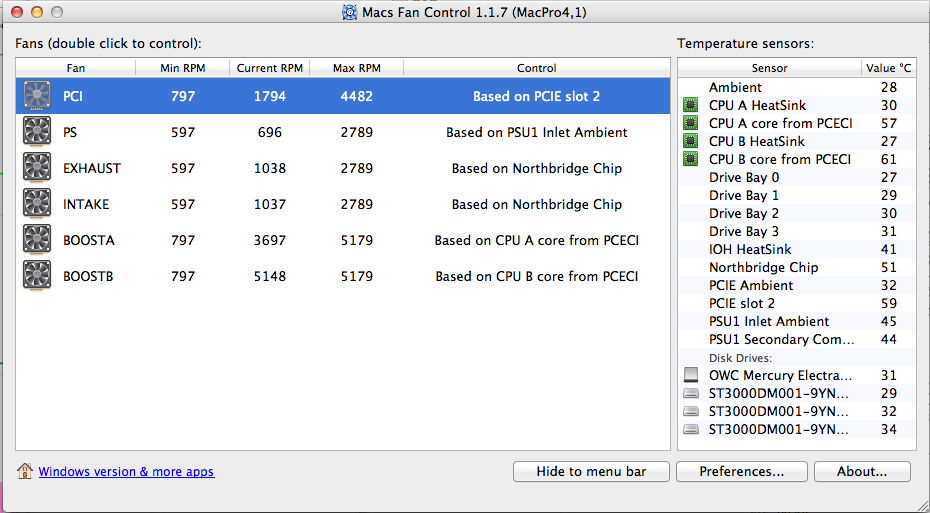Select the PS fan name

70,132
